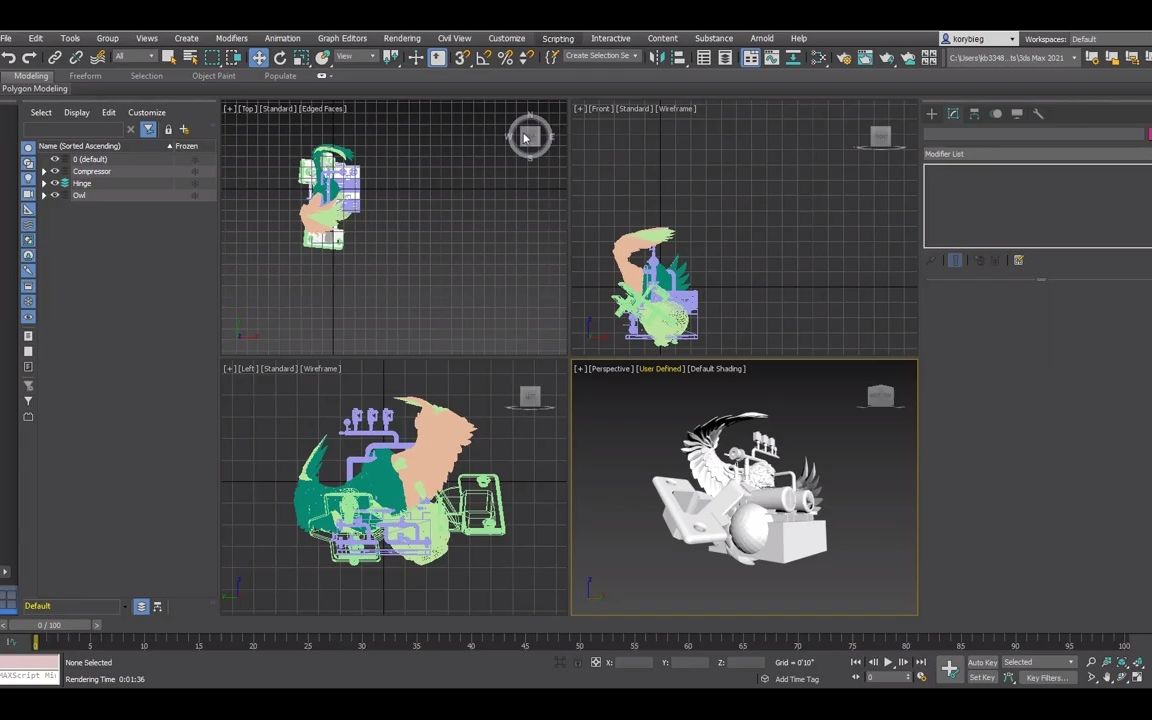
Task: Activate the Rotate tool on the main toolbar
Action: [279, 57]
